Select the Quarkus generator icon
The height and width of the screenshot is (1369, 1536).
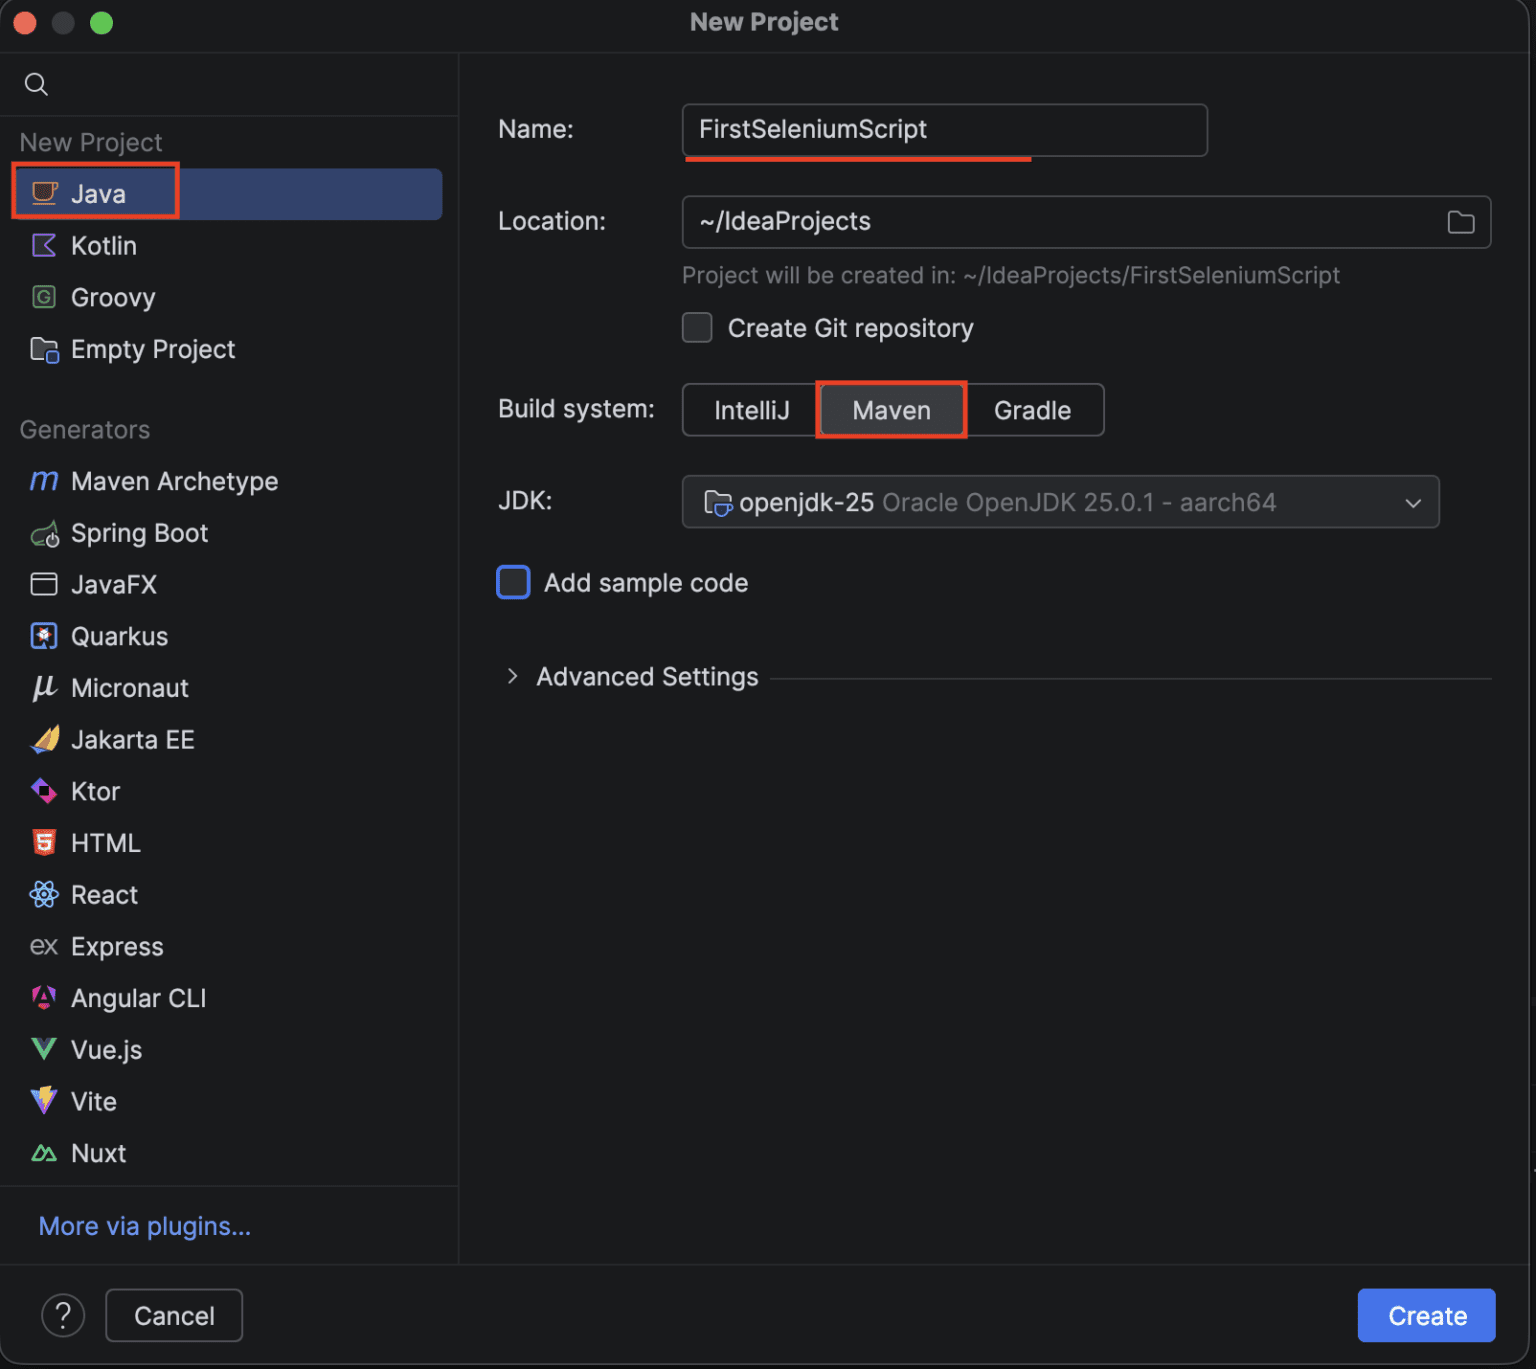point(44,636)
